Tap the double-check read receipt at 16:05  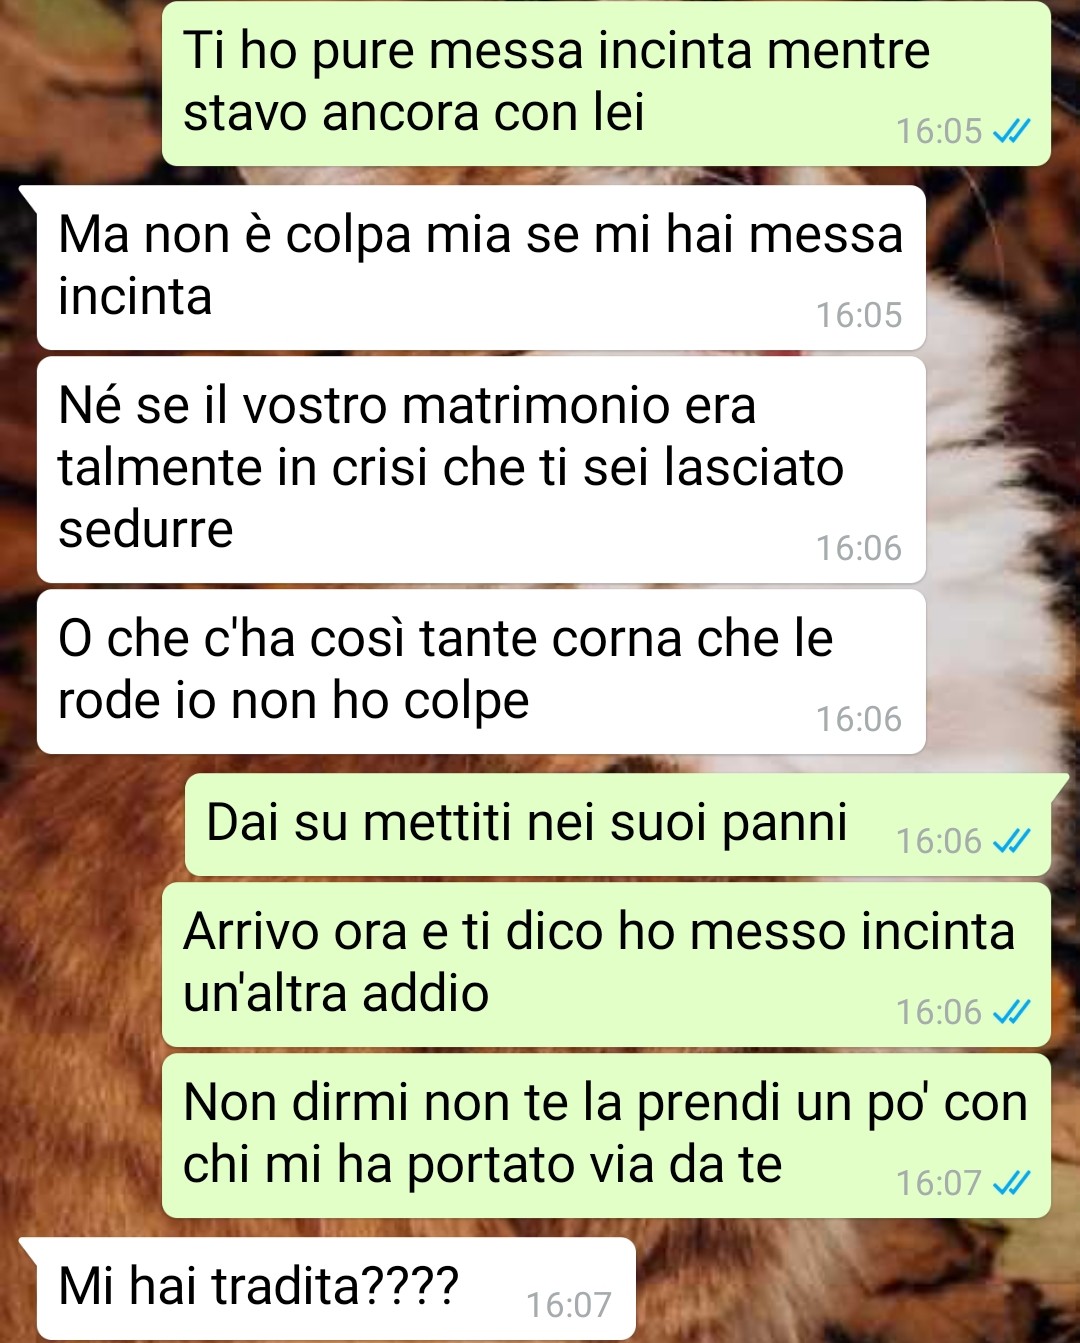1011,131
